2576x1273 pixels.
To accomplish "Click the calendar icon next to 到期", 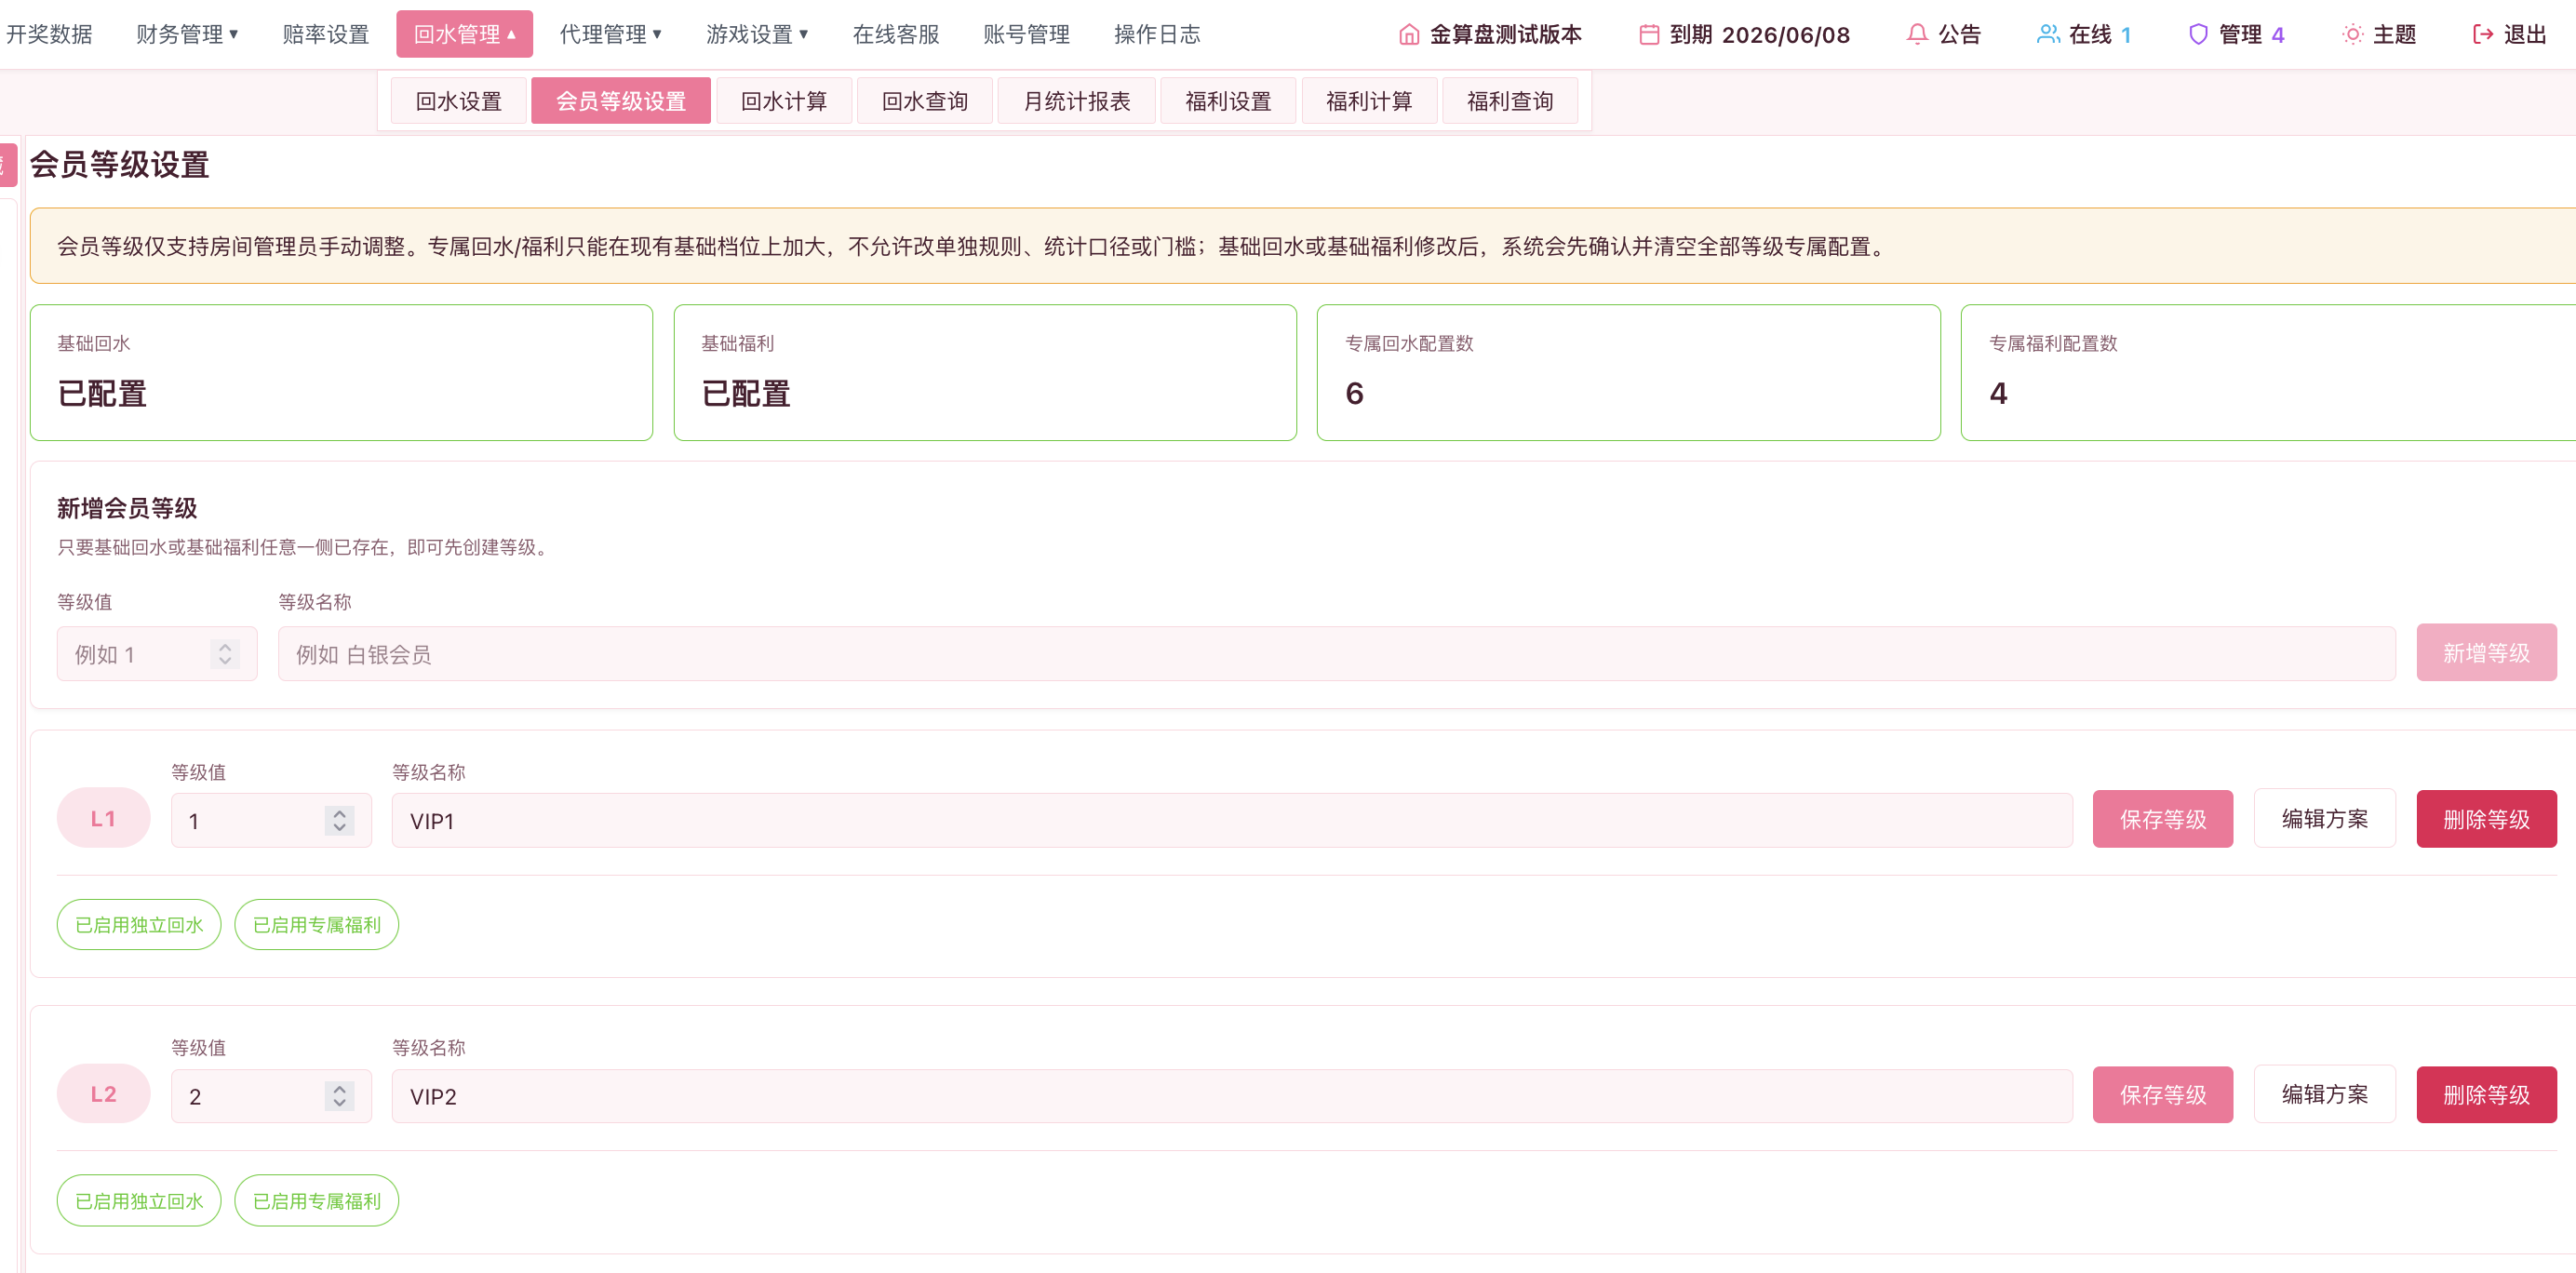I will [1649, 35].
